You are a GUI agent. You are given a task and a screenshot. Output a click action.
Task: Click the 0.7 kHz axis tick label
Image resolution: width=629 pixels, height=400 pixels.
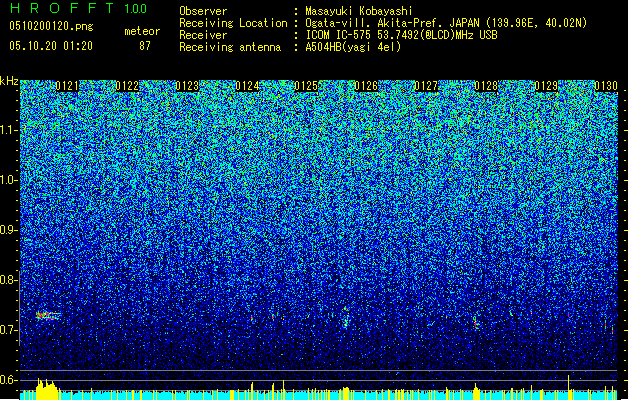[8, 330]
